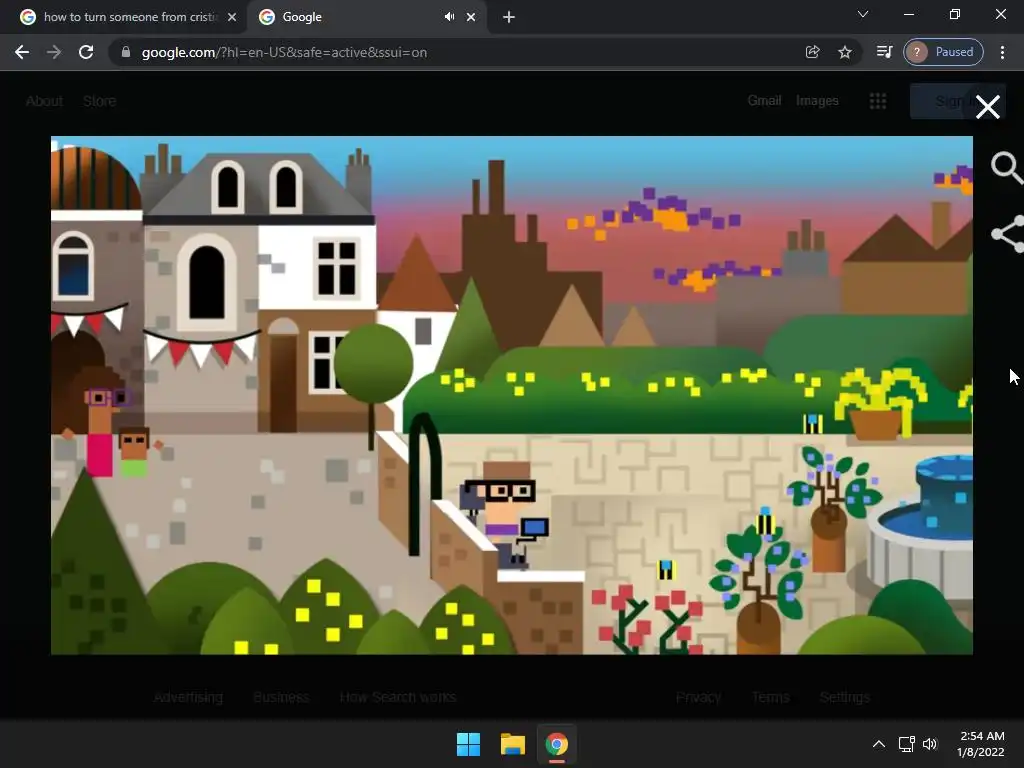Click the Store link
The height and width of the screenshot is (768, 1024).
pos(99,101)
